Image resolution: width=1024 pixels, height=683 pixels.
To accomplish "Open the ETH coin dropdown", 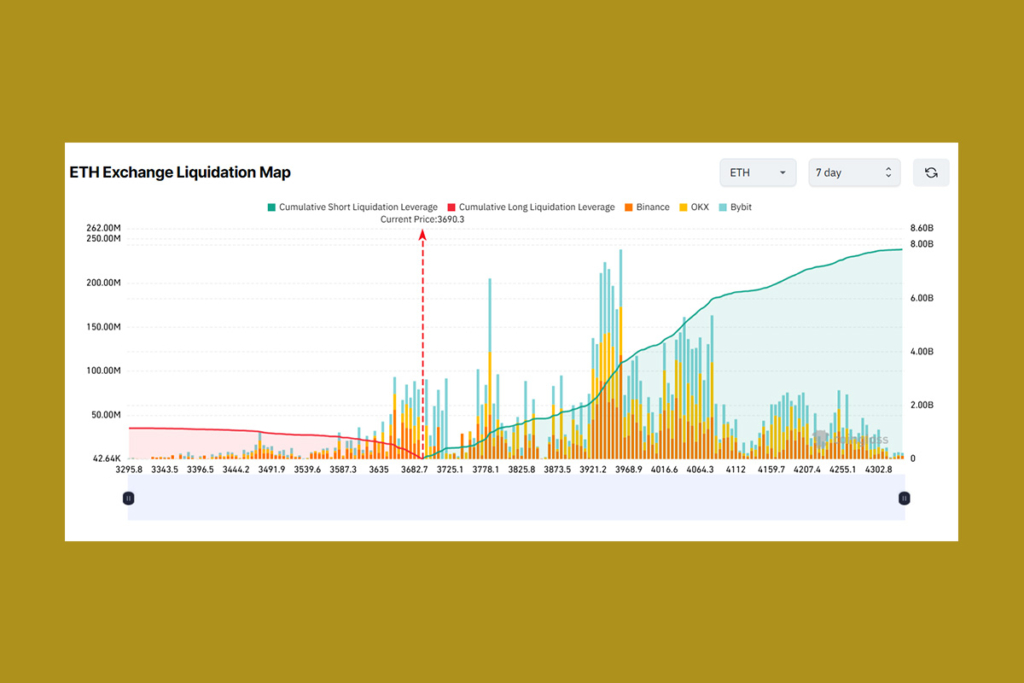I will 757,173.
